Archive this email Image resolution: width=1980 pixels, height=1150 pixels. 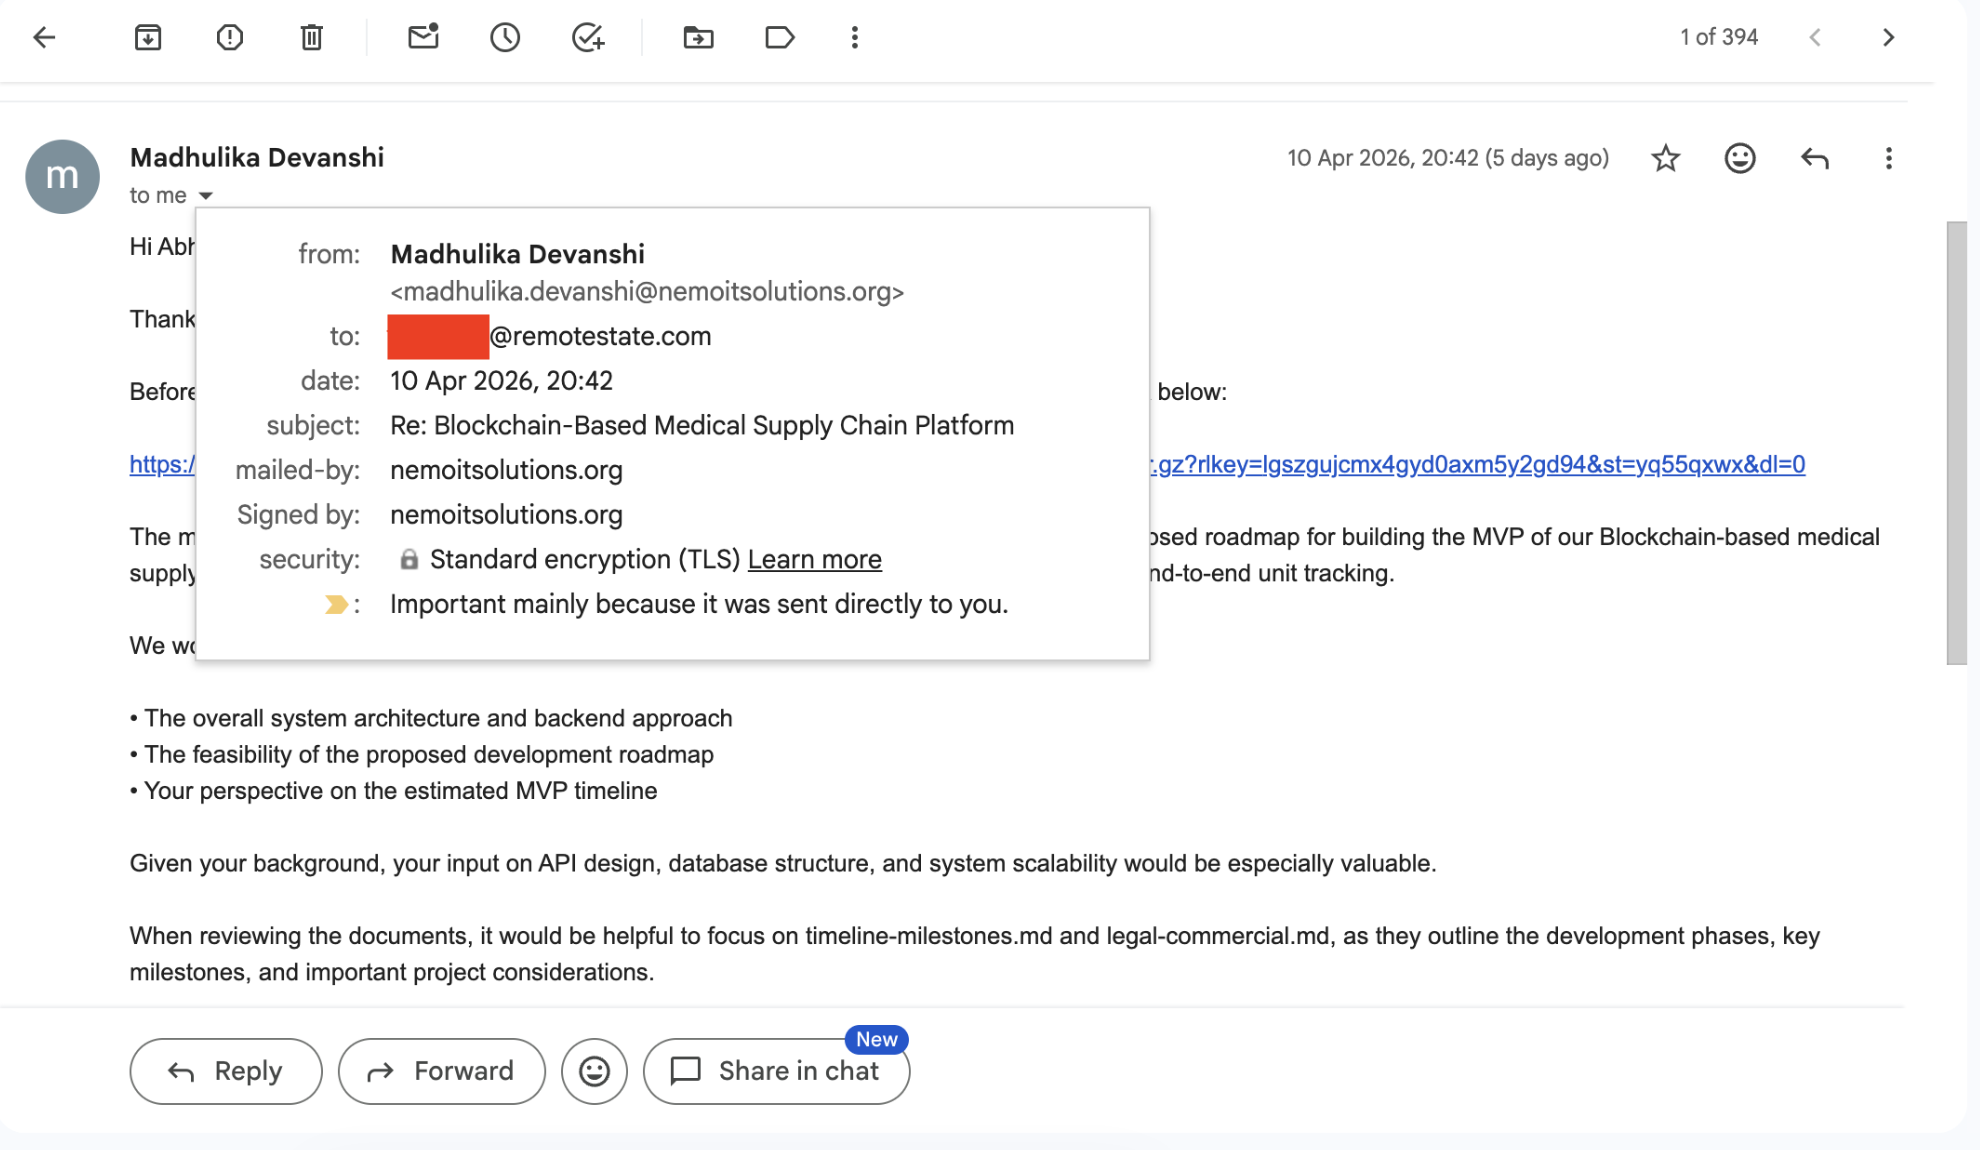coord(147,37)
